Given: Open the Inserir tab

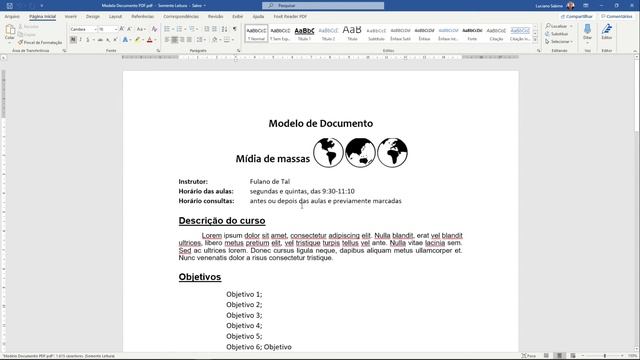Looking at the screenshot, I should [x=71, y=16].
